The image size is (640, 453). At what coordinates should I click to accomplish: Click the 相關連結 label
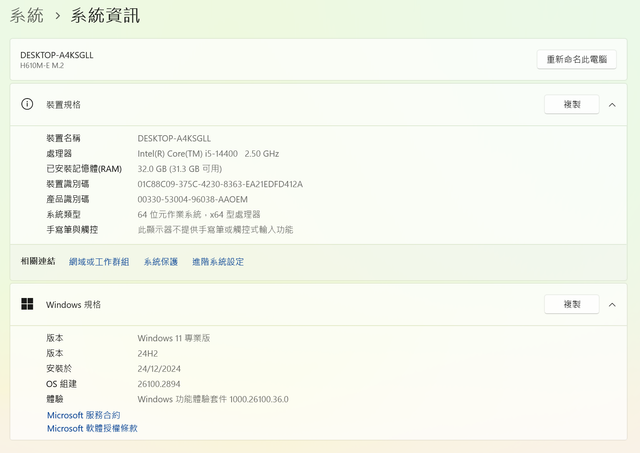pos(38,262)
